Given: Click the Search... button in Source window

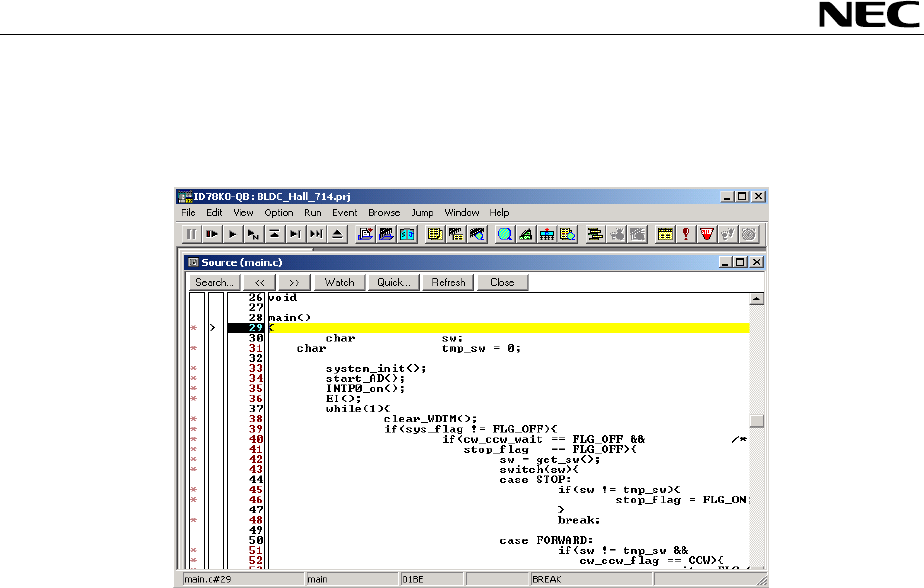Looking at the screenshot, I should click(x=213, y=282).
